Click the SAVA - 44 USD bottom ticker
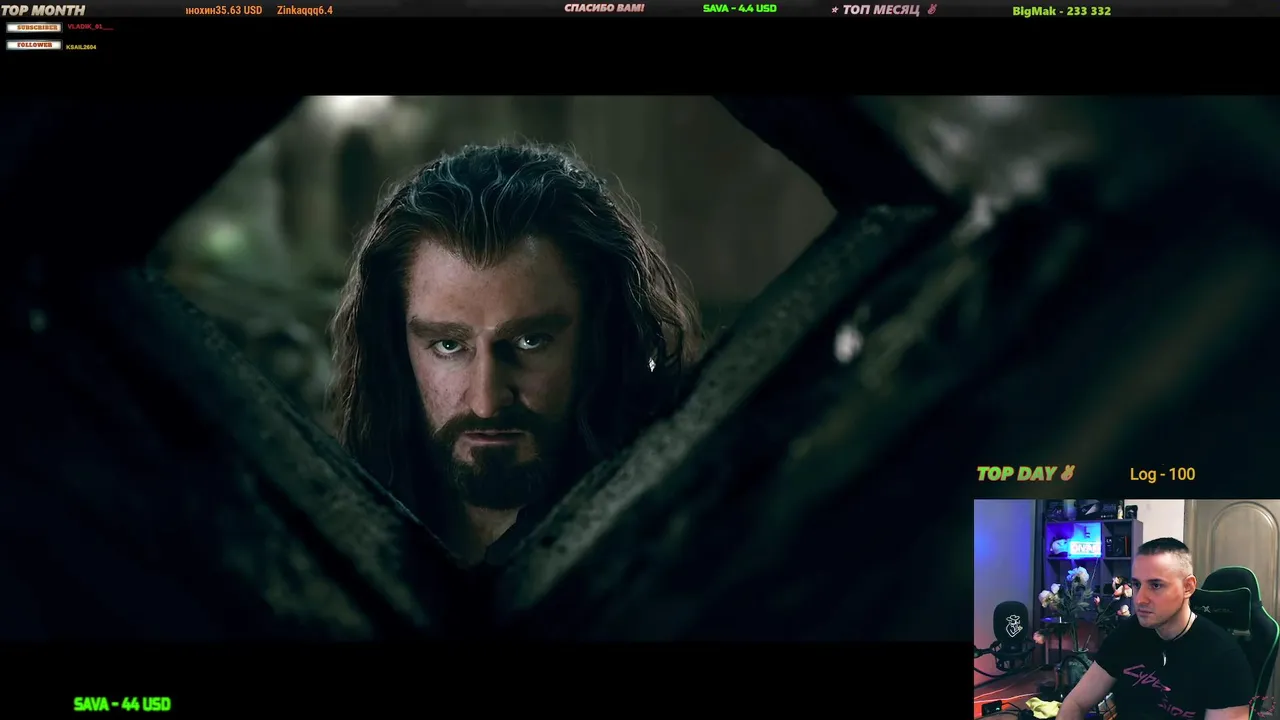The height and width of the screenshot is (720, 1280). tap(122, 704)
